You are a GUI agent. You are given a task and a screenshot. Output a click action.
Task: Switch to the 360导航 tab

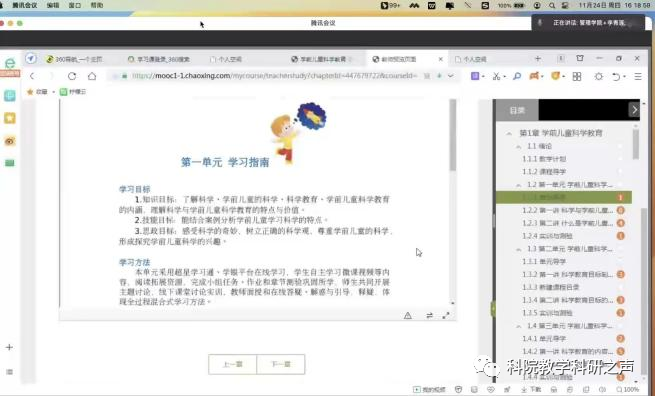pyautogui.click(x=74, y=59)
